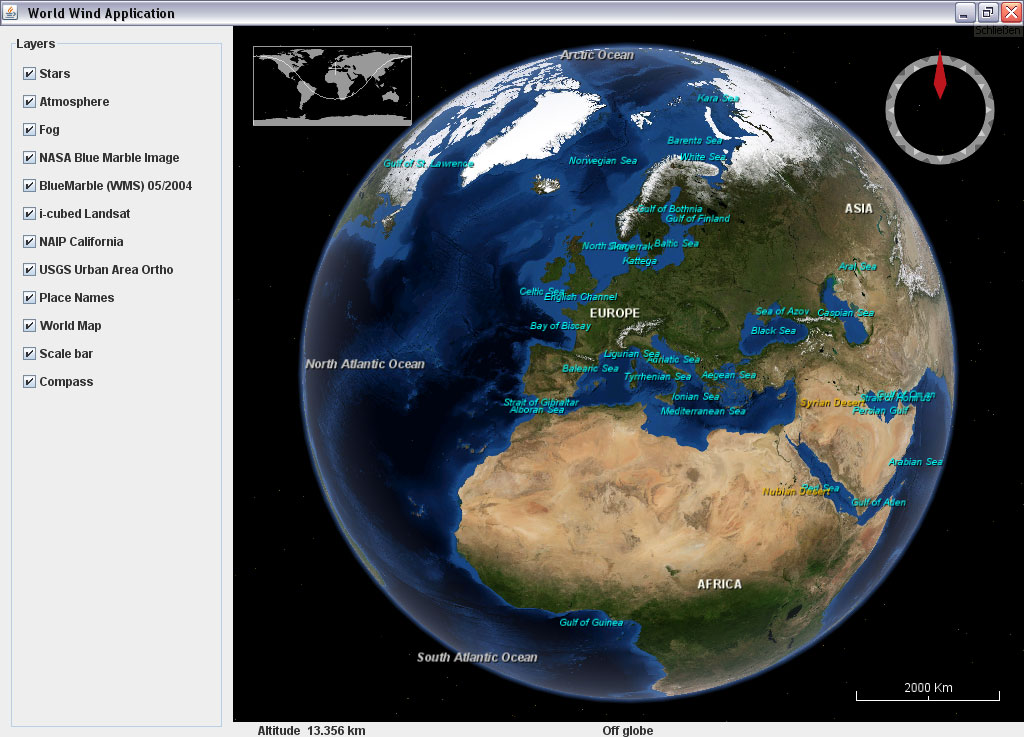Click the Tyrrhenian Sea label
The width and height of the screenshot is (1024, 737).
658,377
